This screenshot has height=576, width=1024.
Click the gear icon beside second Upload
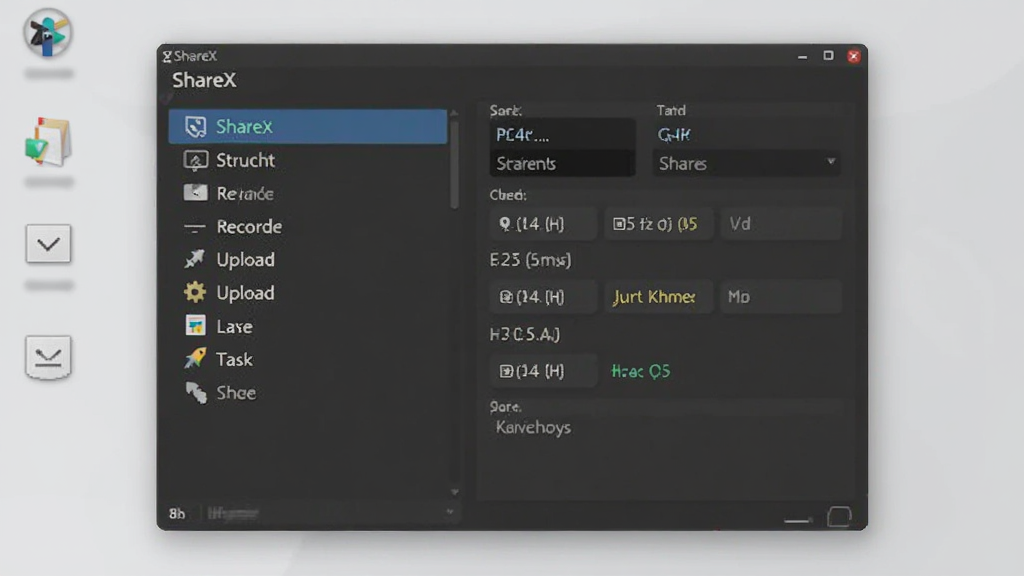(x=195, y=293)
